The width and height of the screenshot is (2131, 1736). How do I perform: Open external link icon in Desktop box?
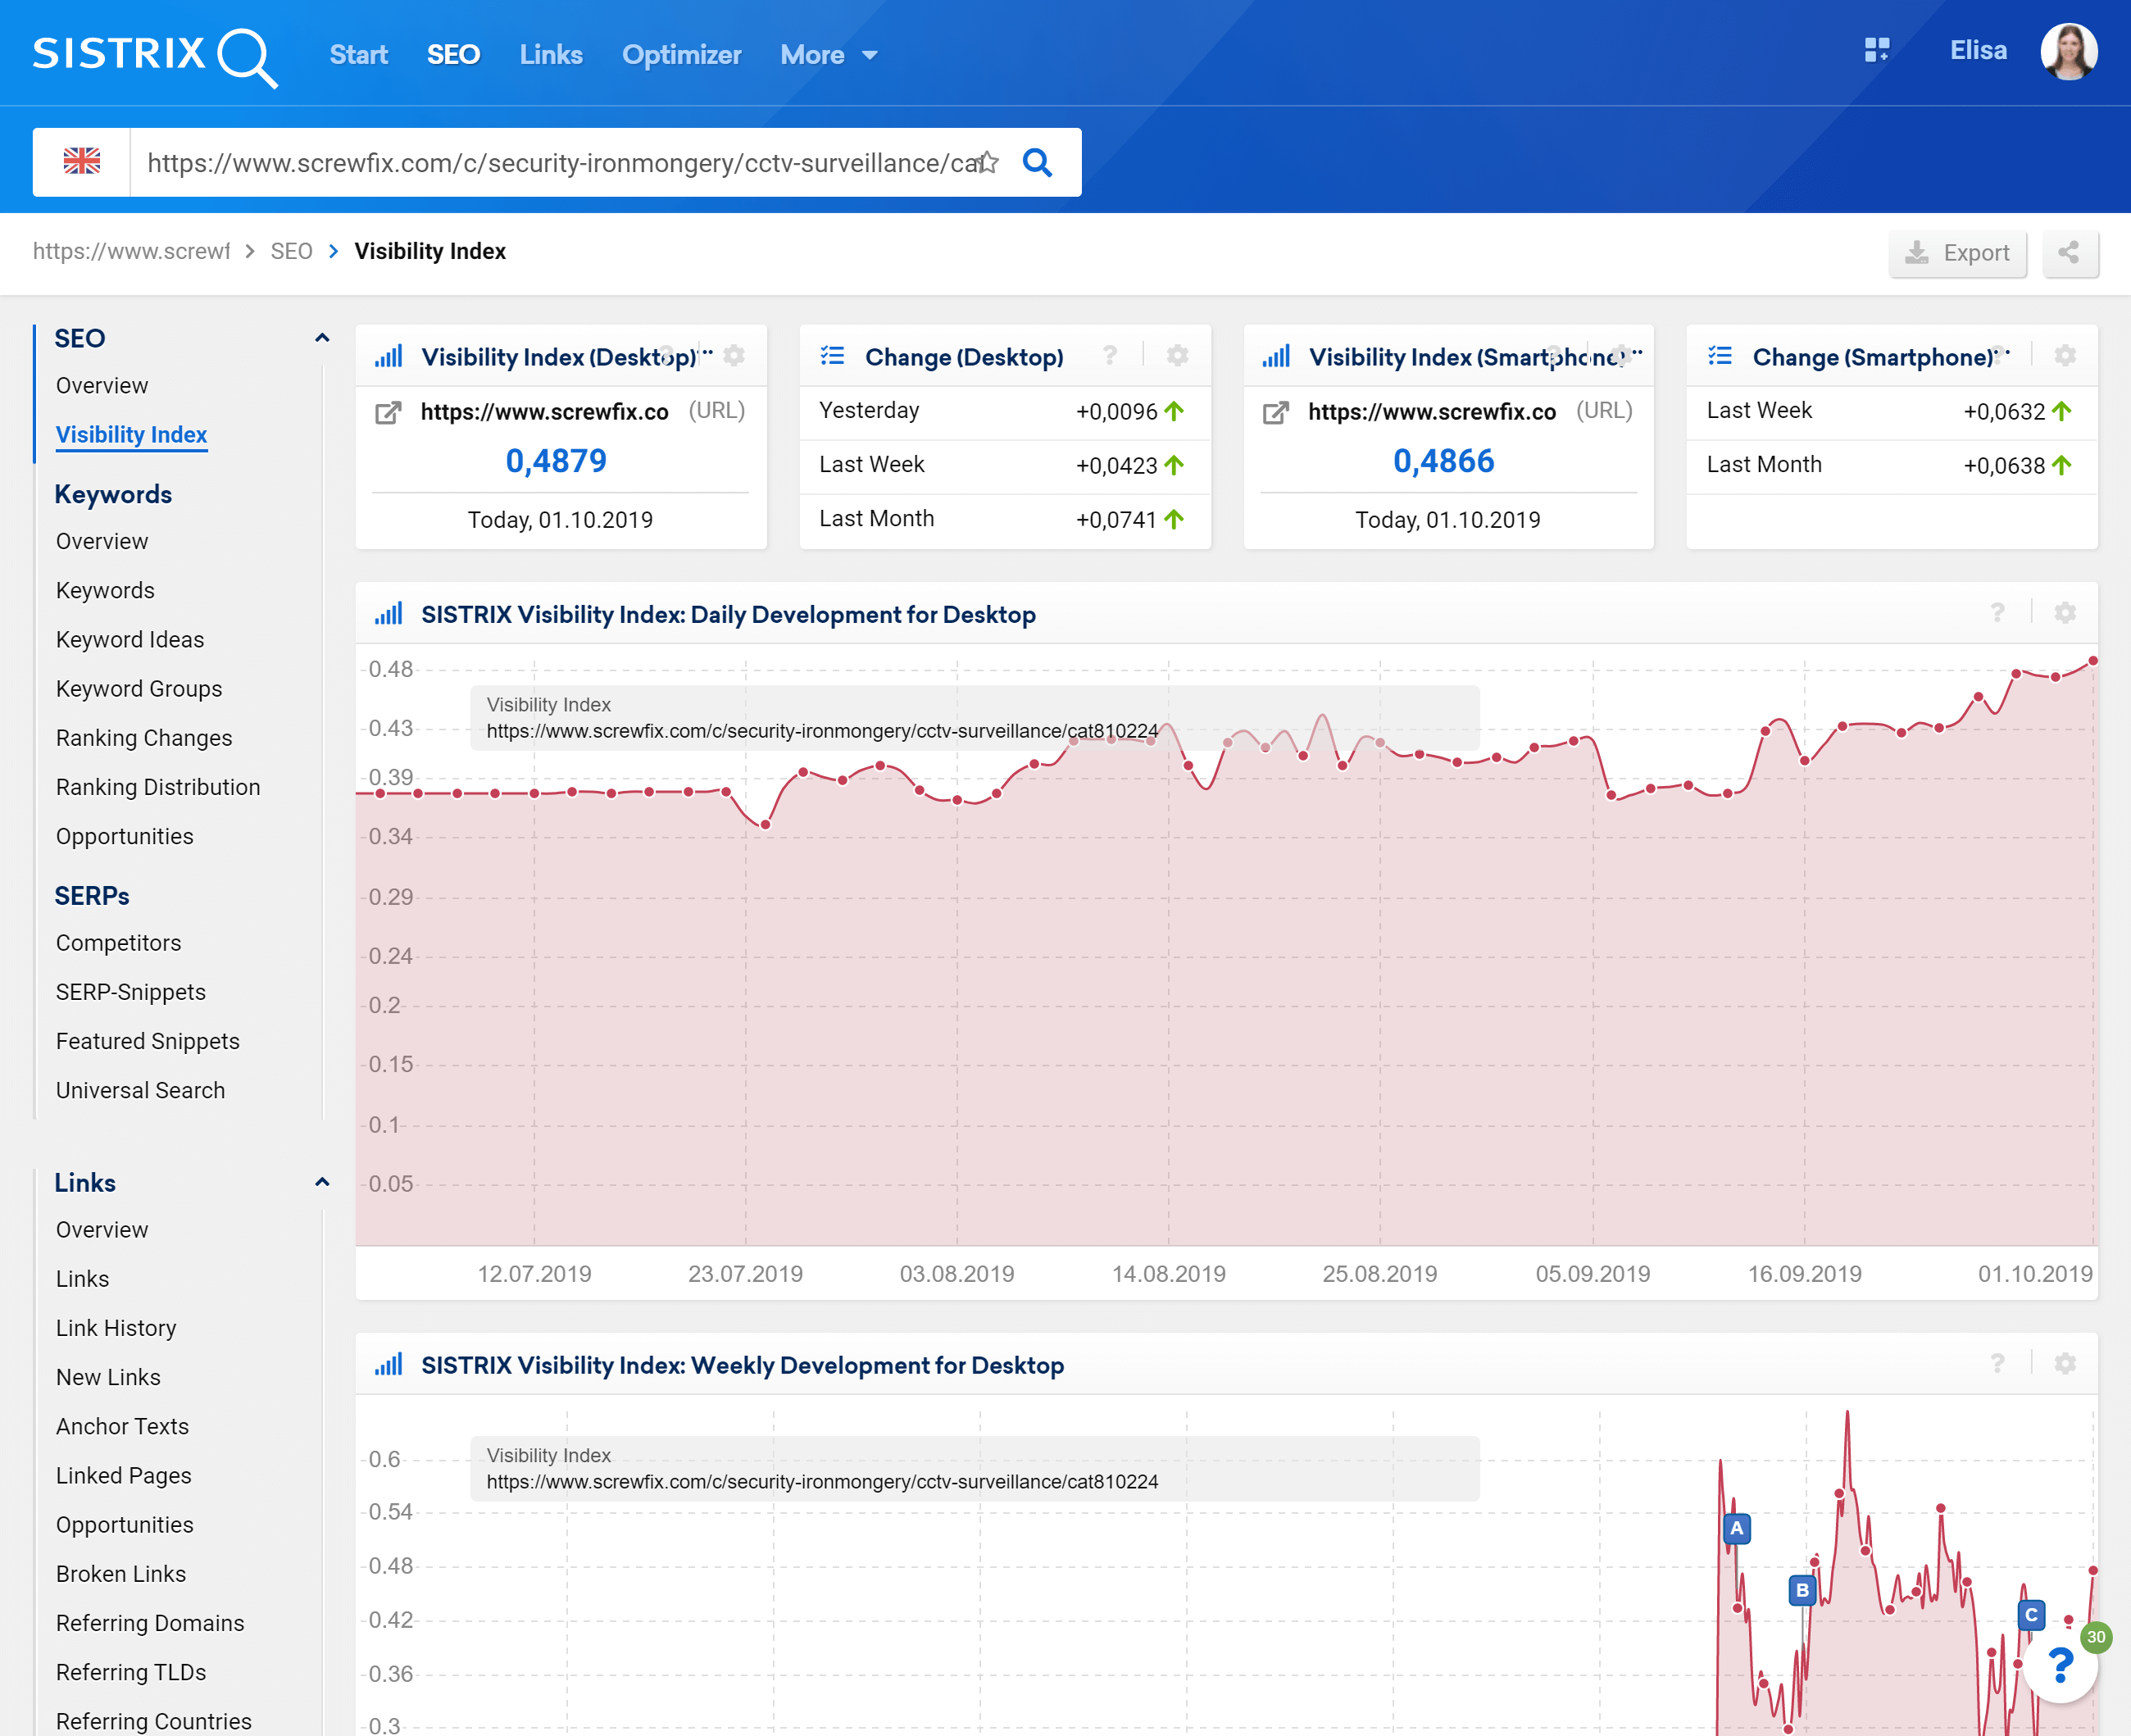388,413
